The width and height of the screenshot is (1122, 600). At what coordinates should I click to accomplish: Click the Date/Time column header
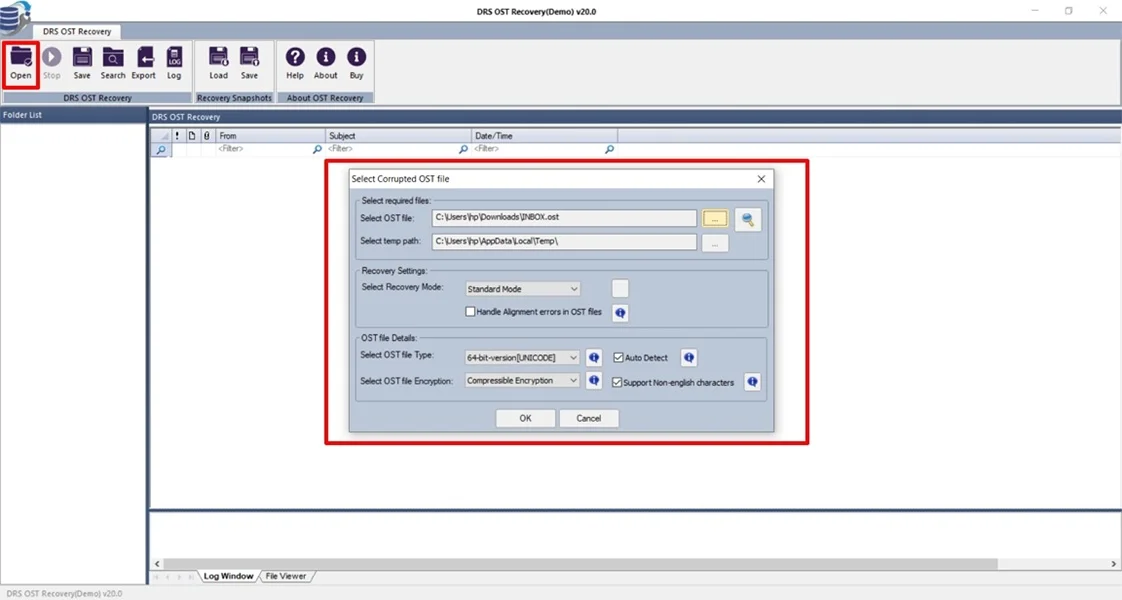coord(545,135)
